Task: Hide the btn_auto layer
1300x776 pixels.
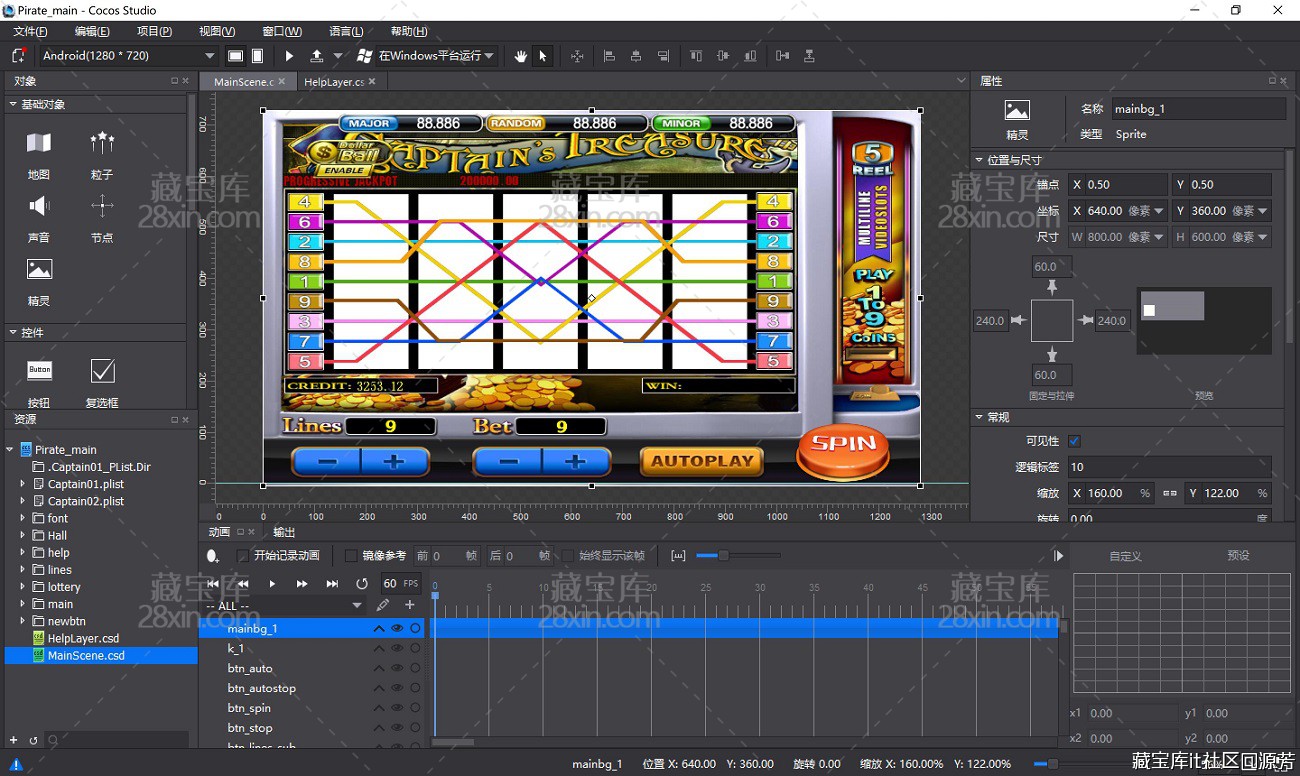Action: [x=397, y=668]
